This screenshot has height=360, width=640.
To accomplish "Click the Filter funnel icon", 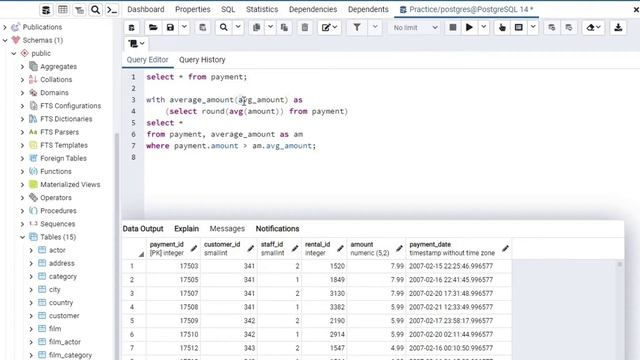I will (357, 28).
